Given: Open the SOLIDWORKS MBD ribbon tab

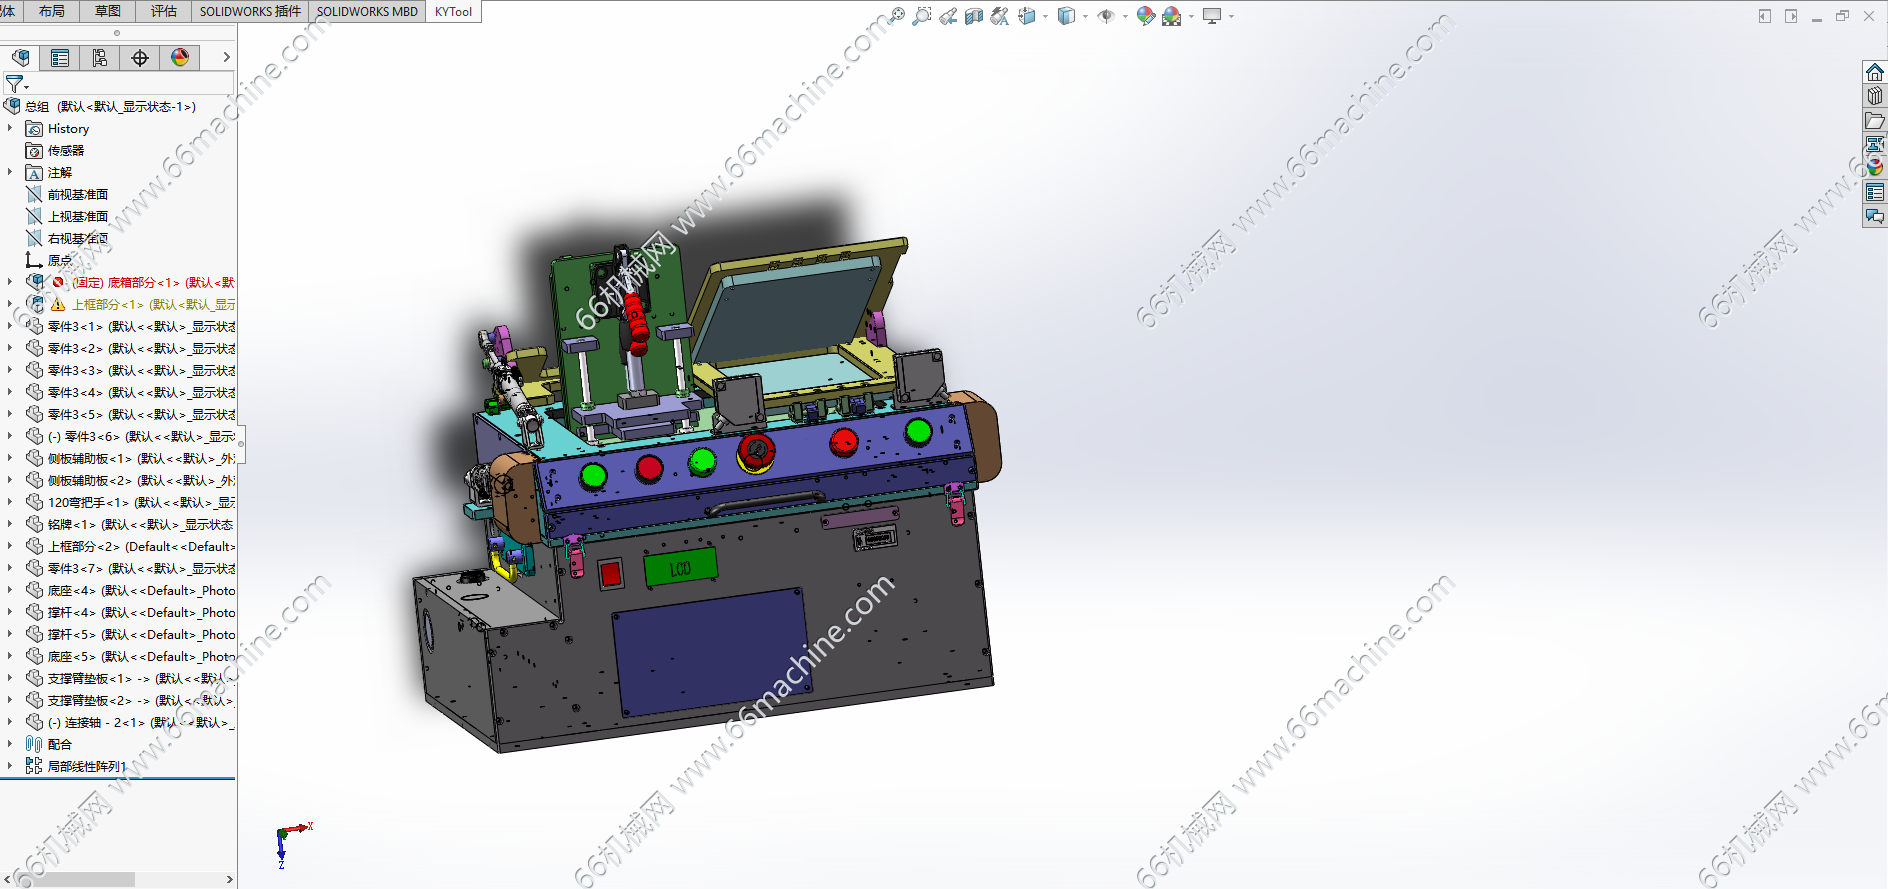Looking at the screenshot, I should [x=367, y=11].
